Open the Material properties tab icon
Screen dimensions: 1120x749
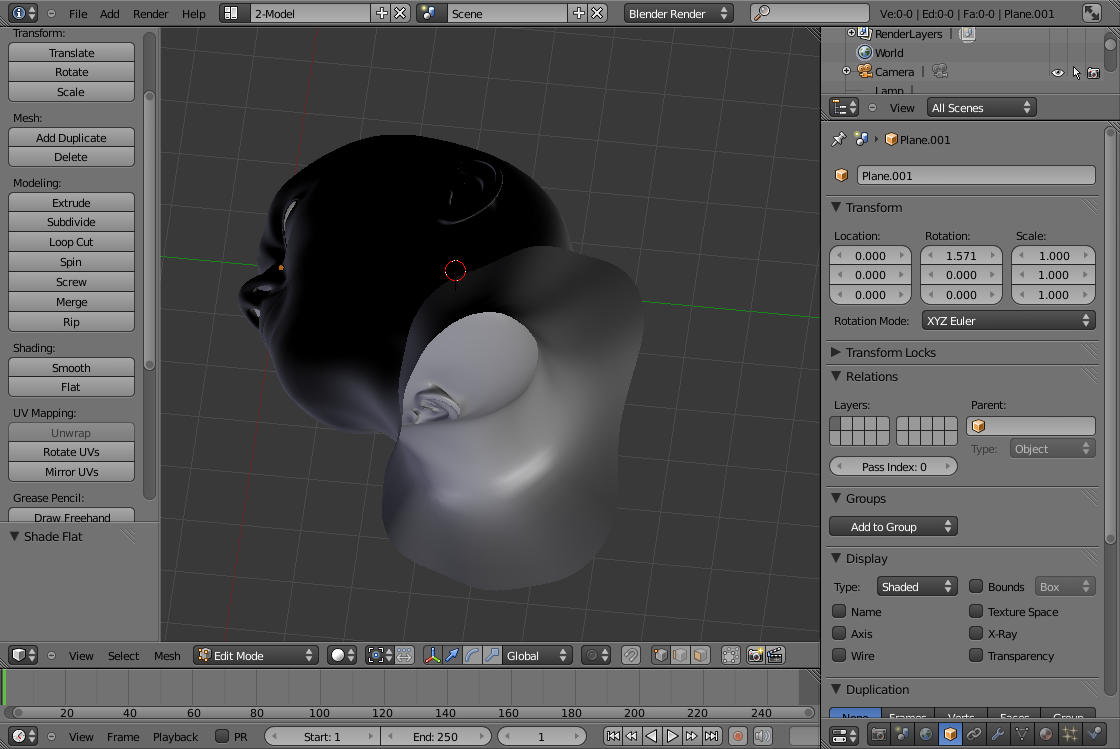click(1046, 735)
